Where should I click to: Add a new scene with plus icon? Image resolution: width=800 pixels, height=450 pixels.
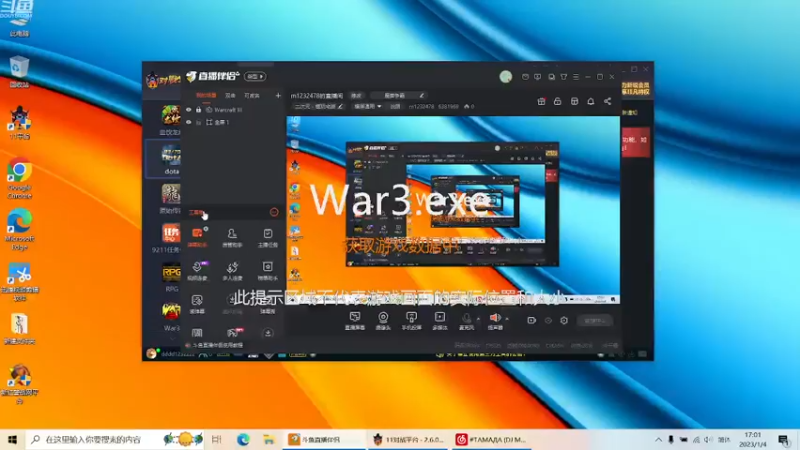[x=278, y=95]
